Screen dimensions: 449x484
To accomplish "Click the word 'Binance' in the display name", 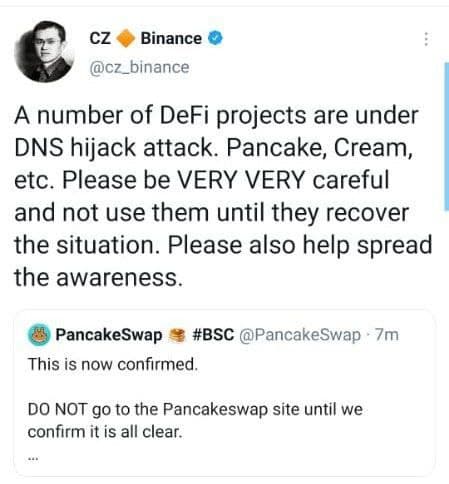I will 171,38.
